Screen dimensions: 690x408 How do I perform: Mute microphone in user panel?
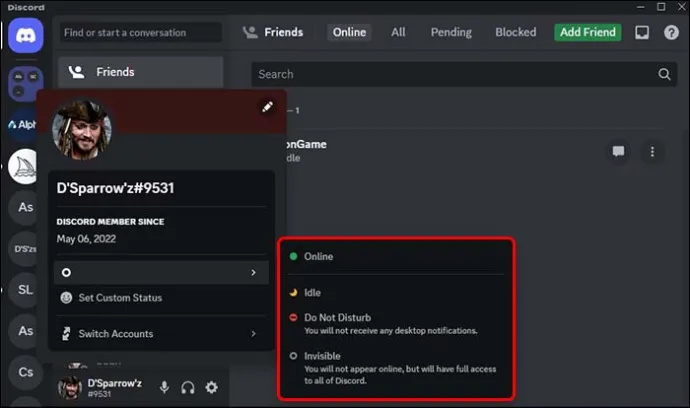[164, 387]
